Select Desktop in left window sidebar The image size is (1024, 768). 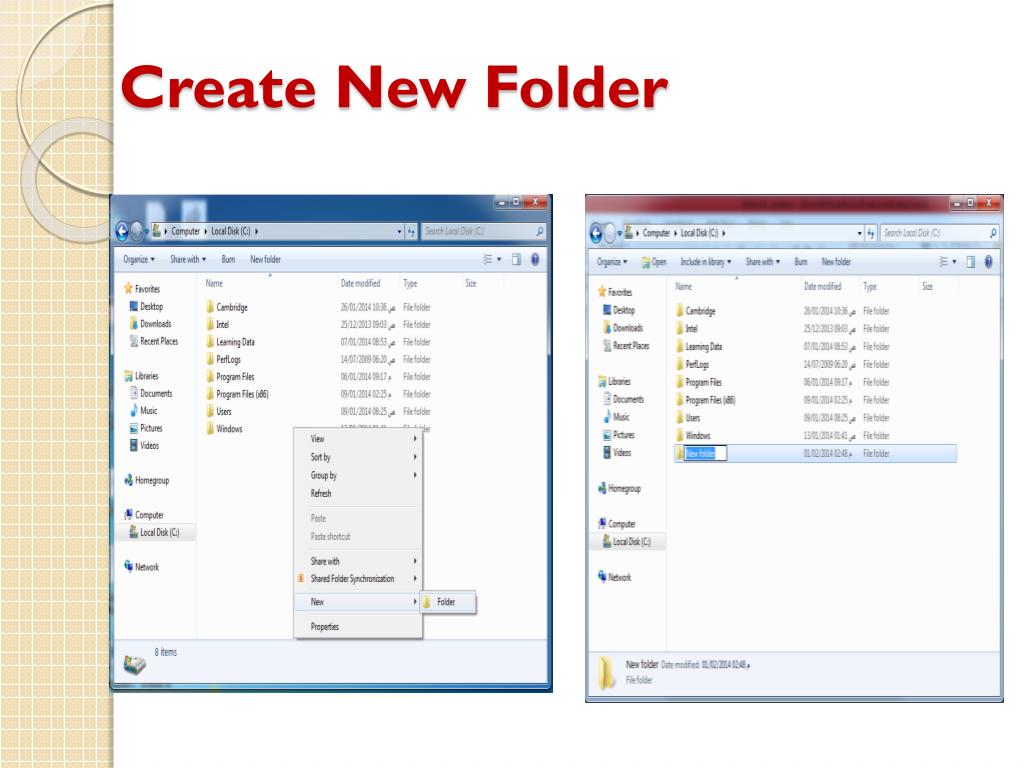click(146, 306)
